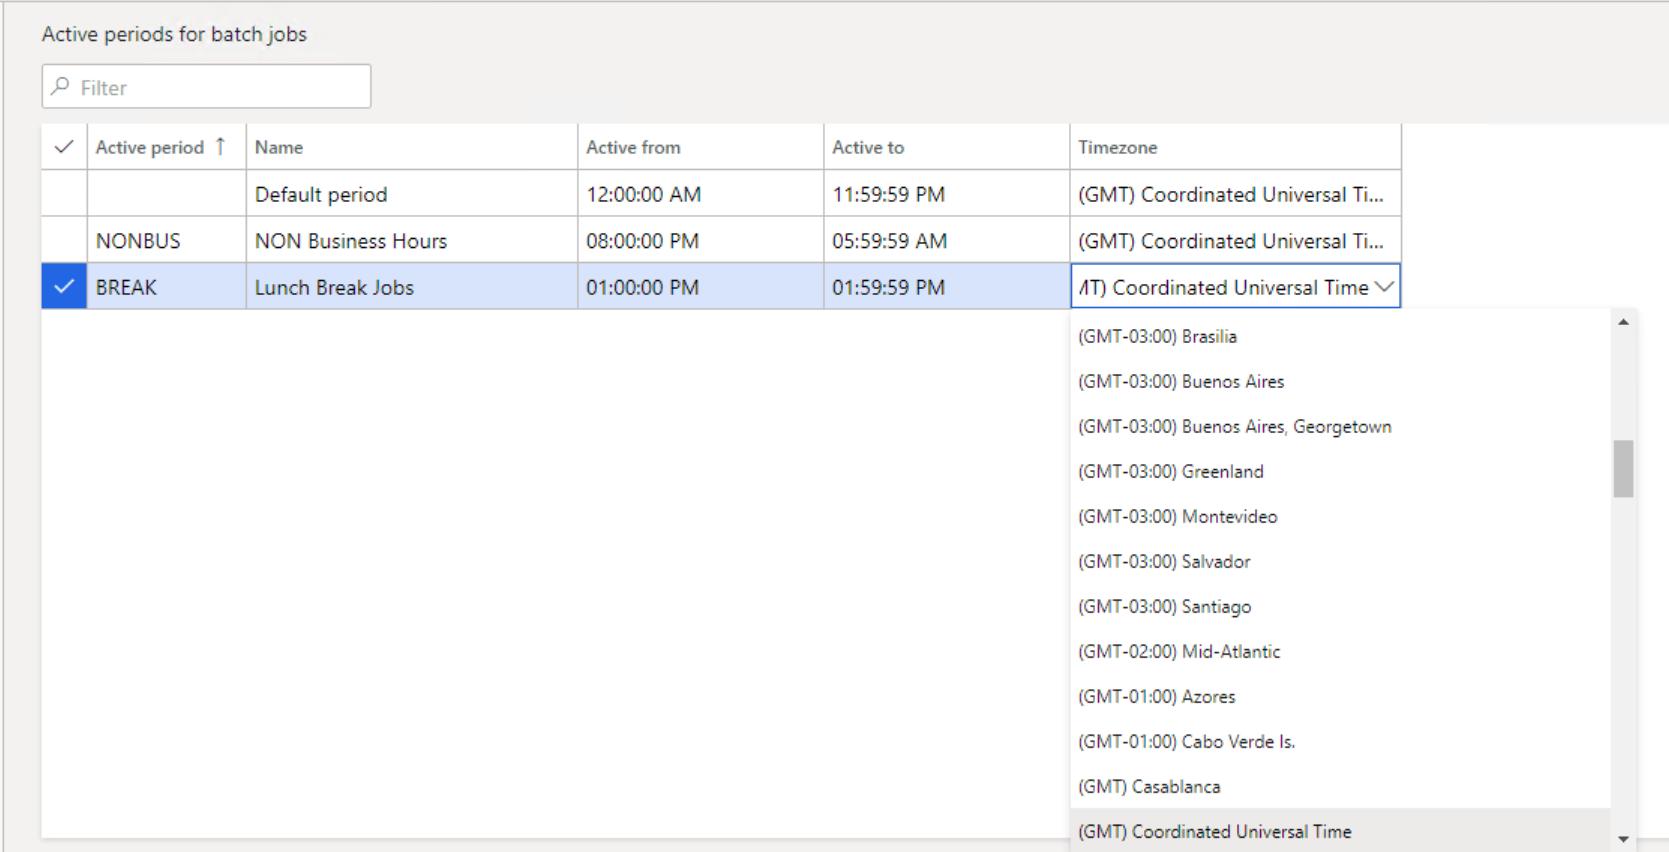Click the timezone list scroll-down arrow

1623,839
